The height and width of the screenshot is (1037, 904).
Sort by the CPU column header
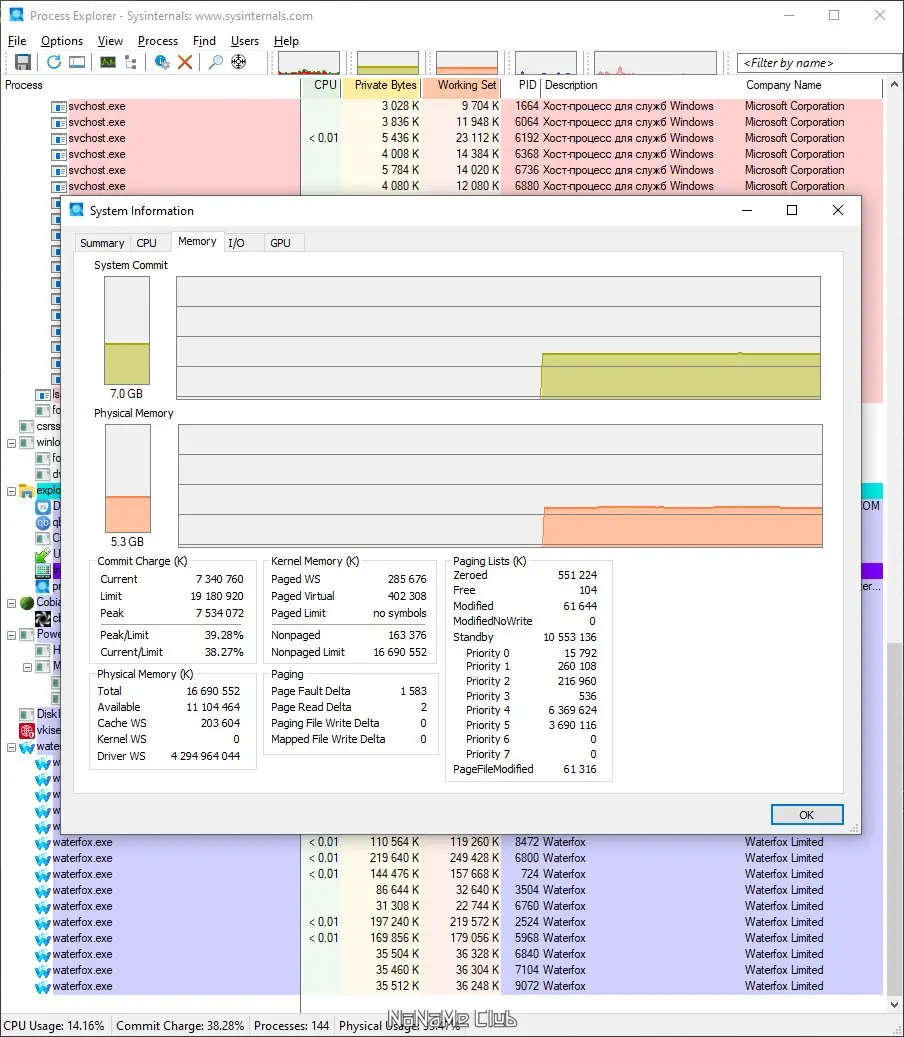click(321, 85)
